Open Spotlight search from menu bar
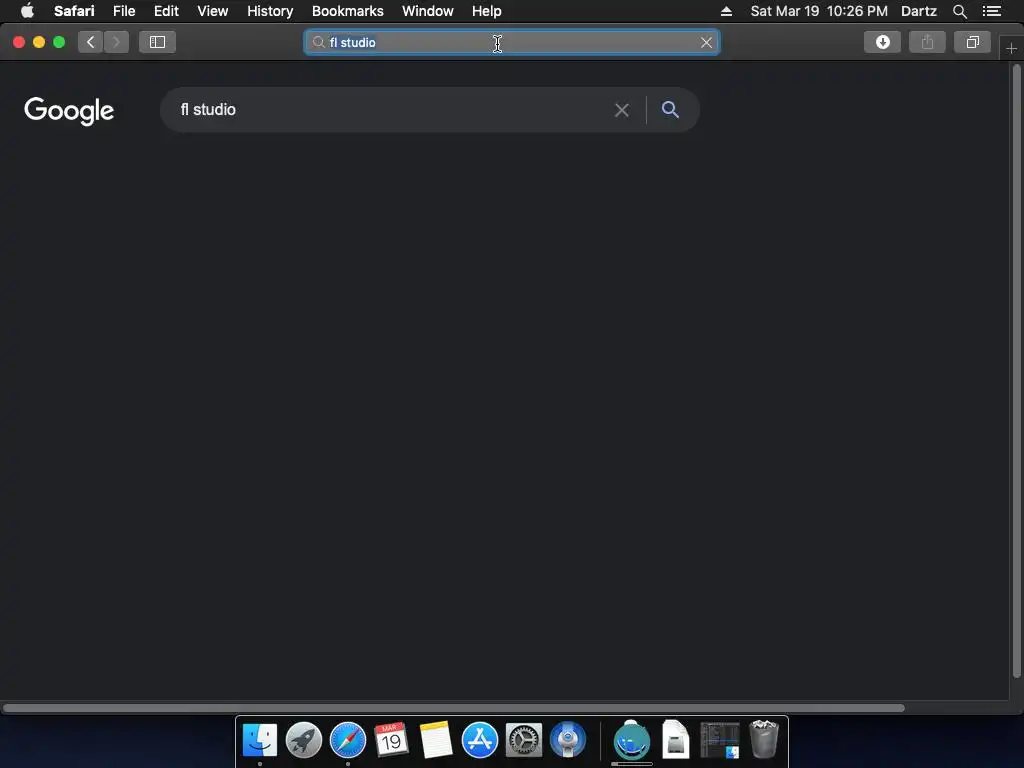Screen dimensions: 1024x768 [959, 11]
